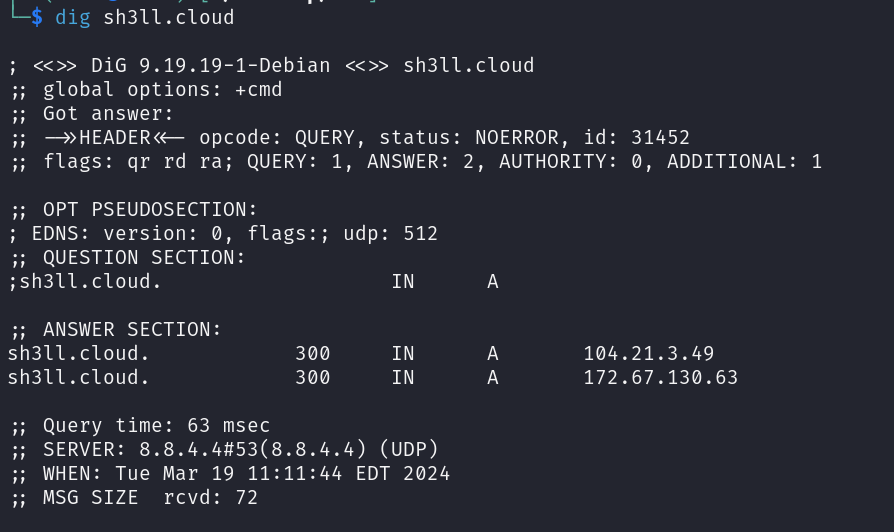Click the WHEN timestamp Tue Mar 19

246,473
